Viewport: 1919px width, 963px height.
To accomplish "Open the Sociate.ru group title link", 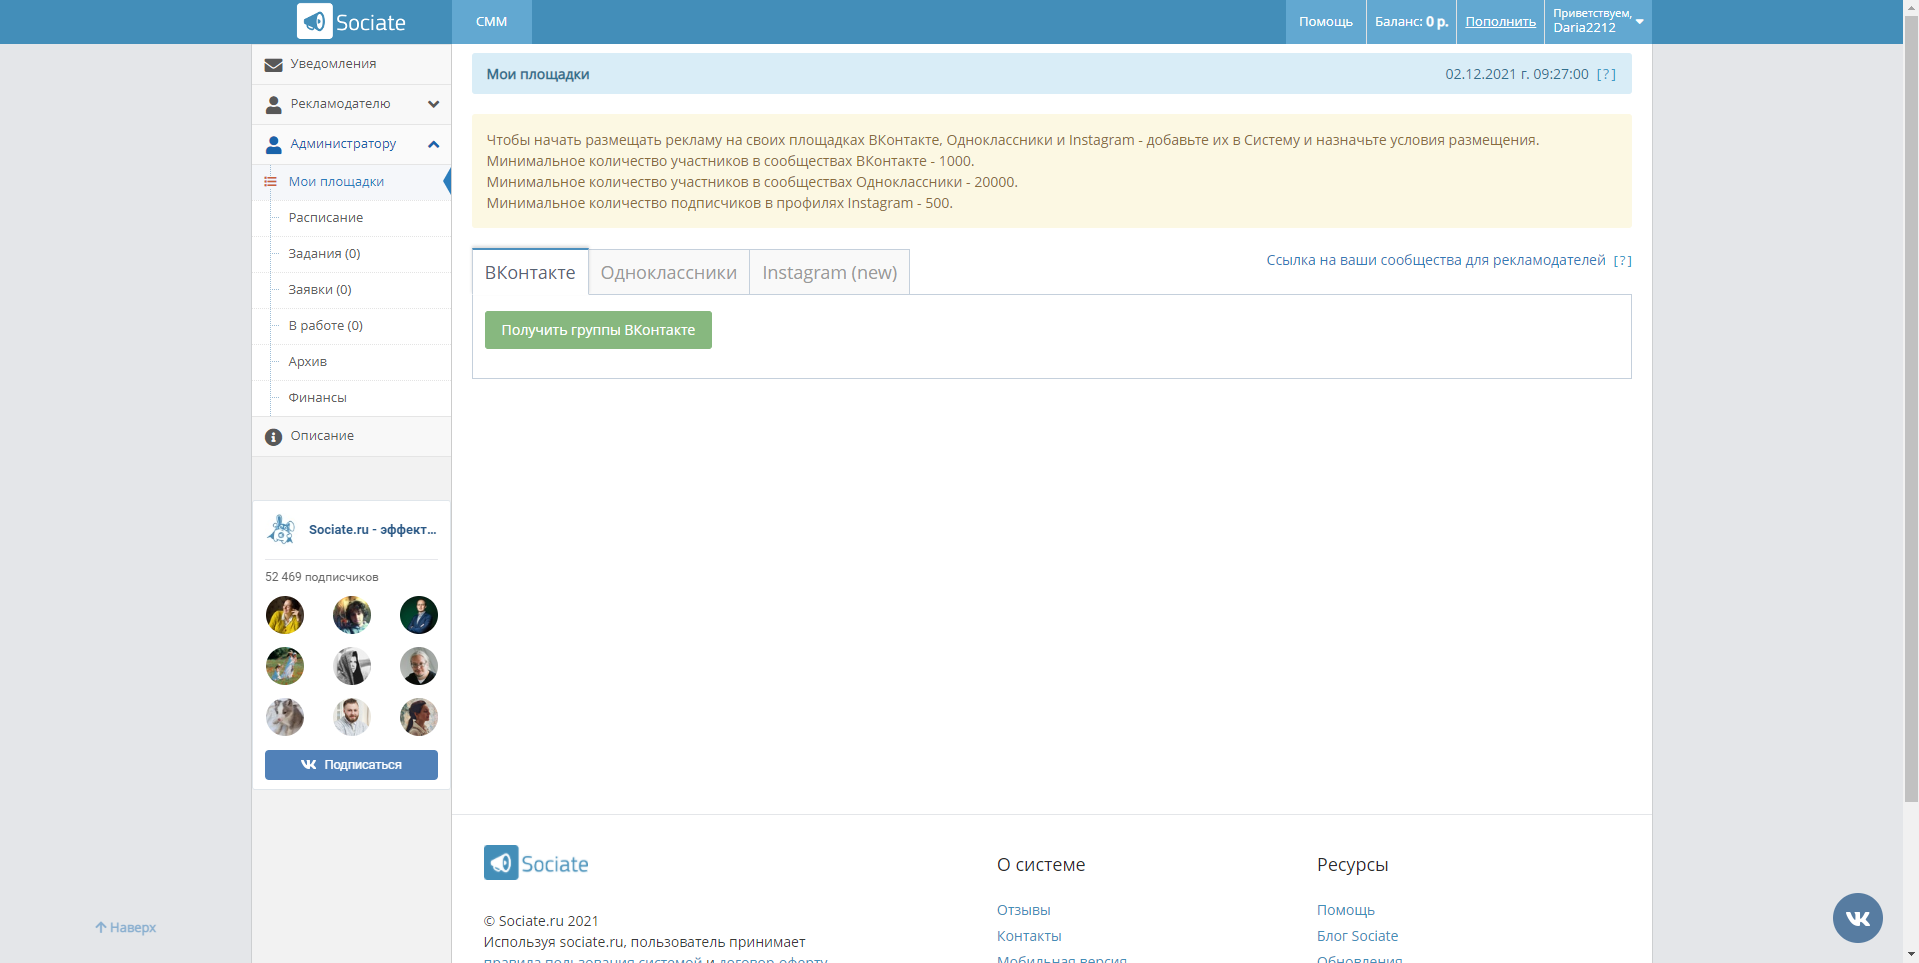I will (373, 530).
